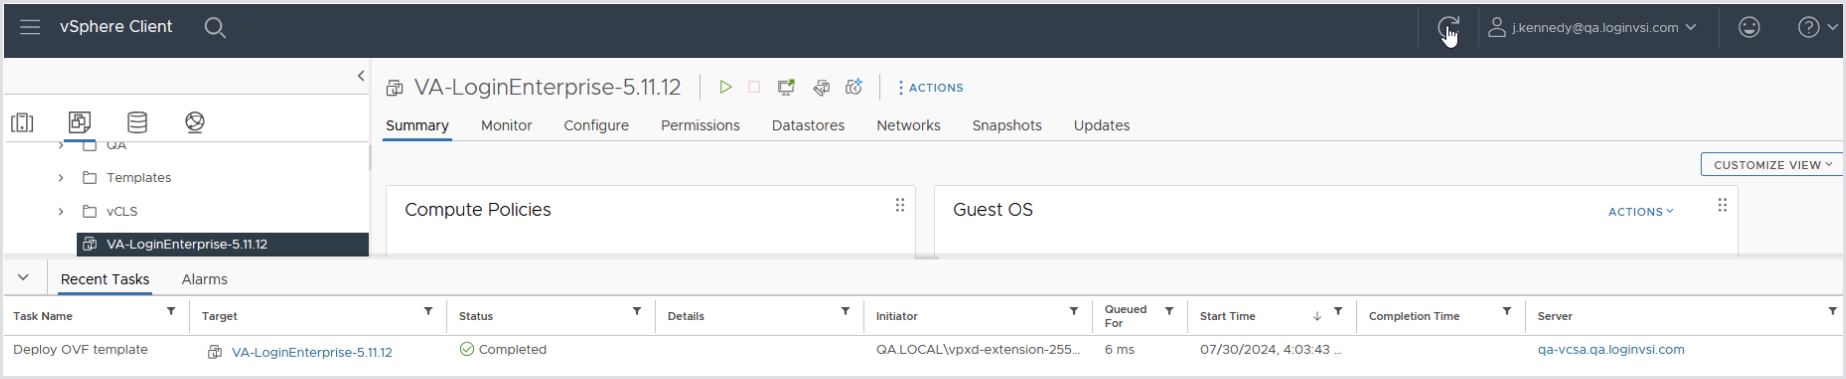Filter the Start Time column

pyautogui.click(x=1338, y=312)
